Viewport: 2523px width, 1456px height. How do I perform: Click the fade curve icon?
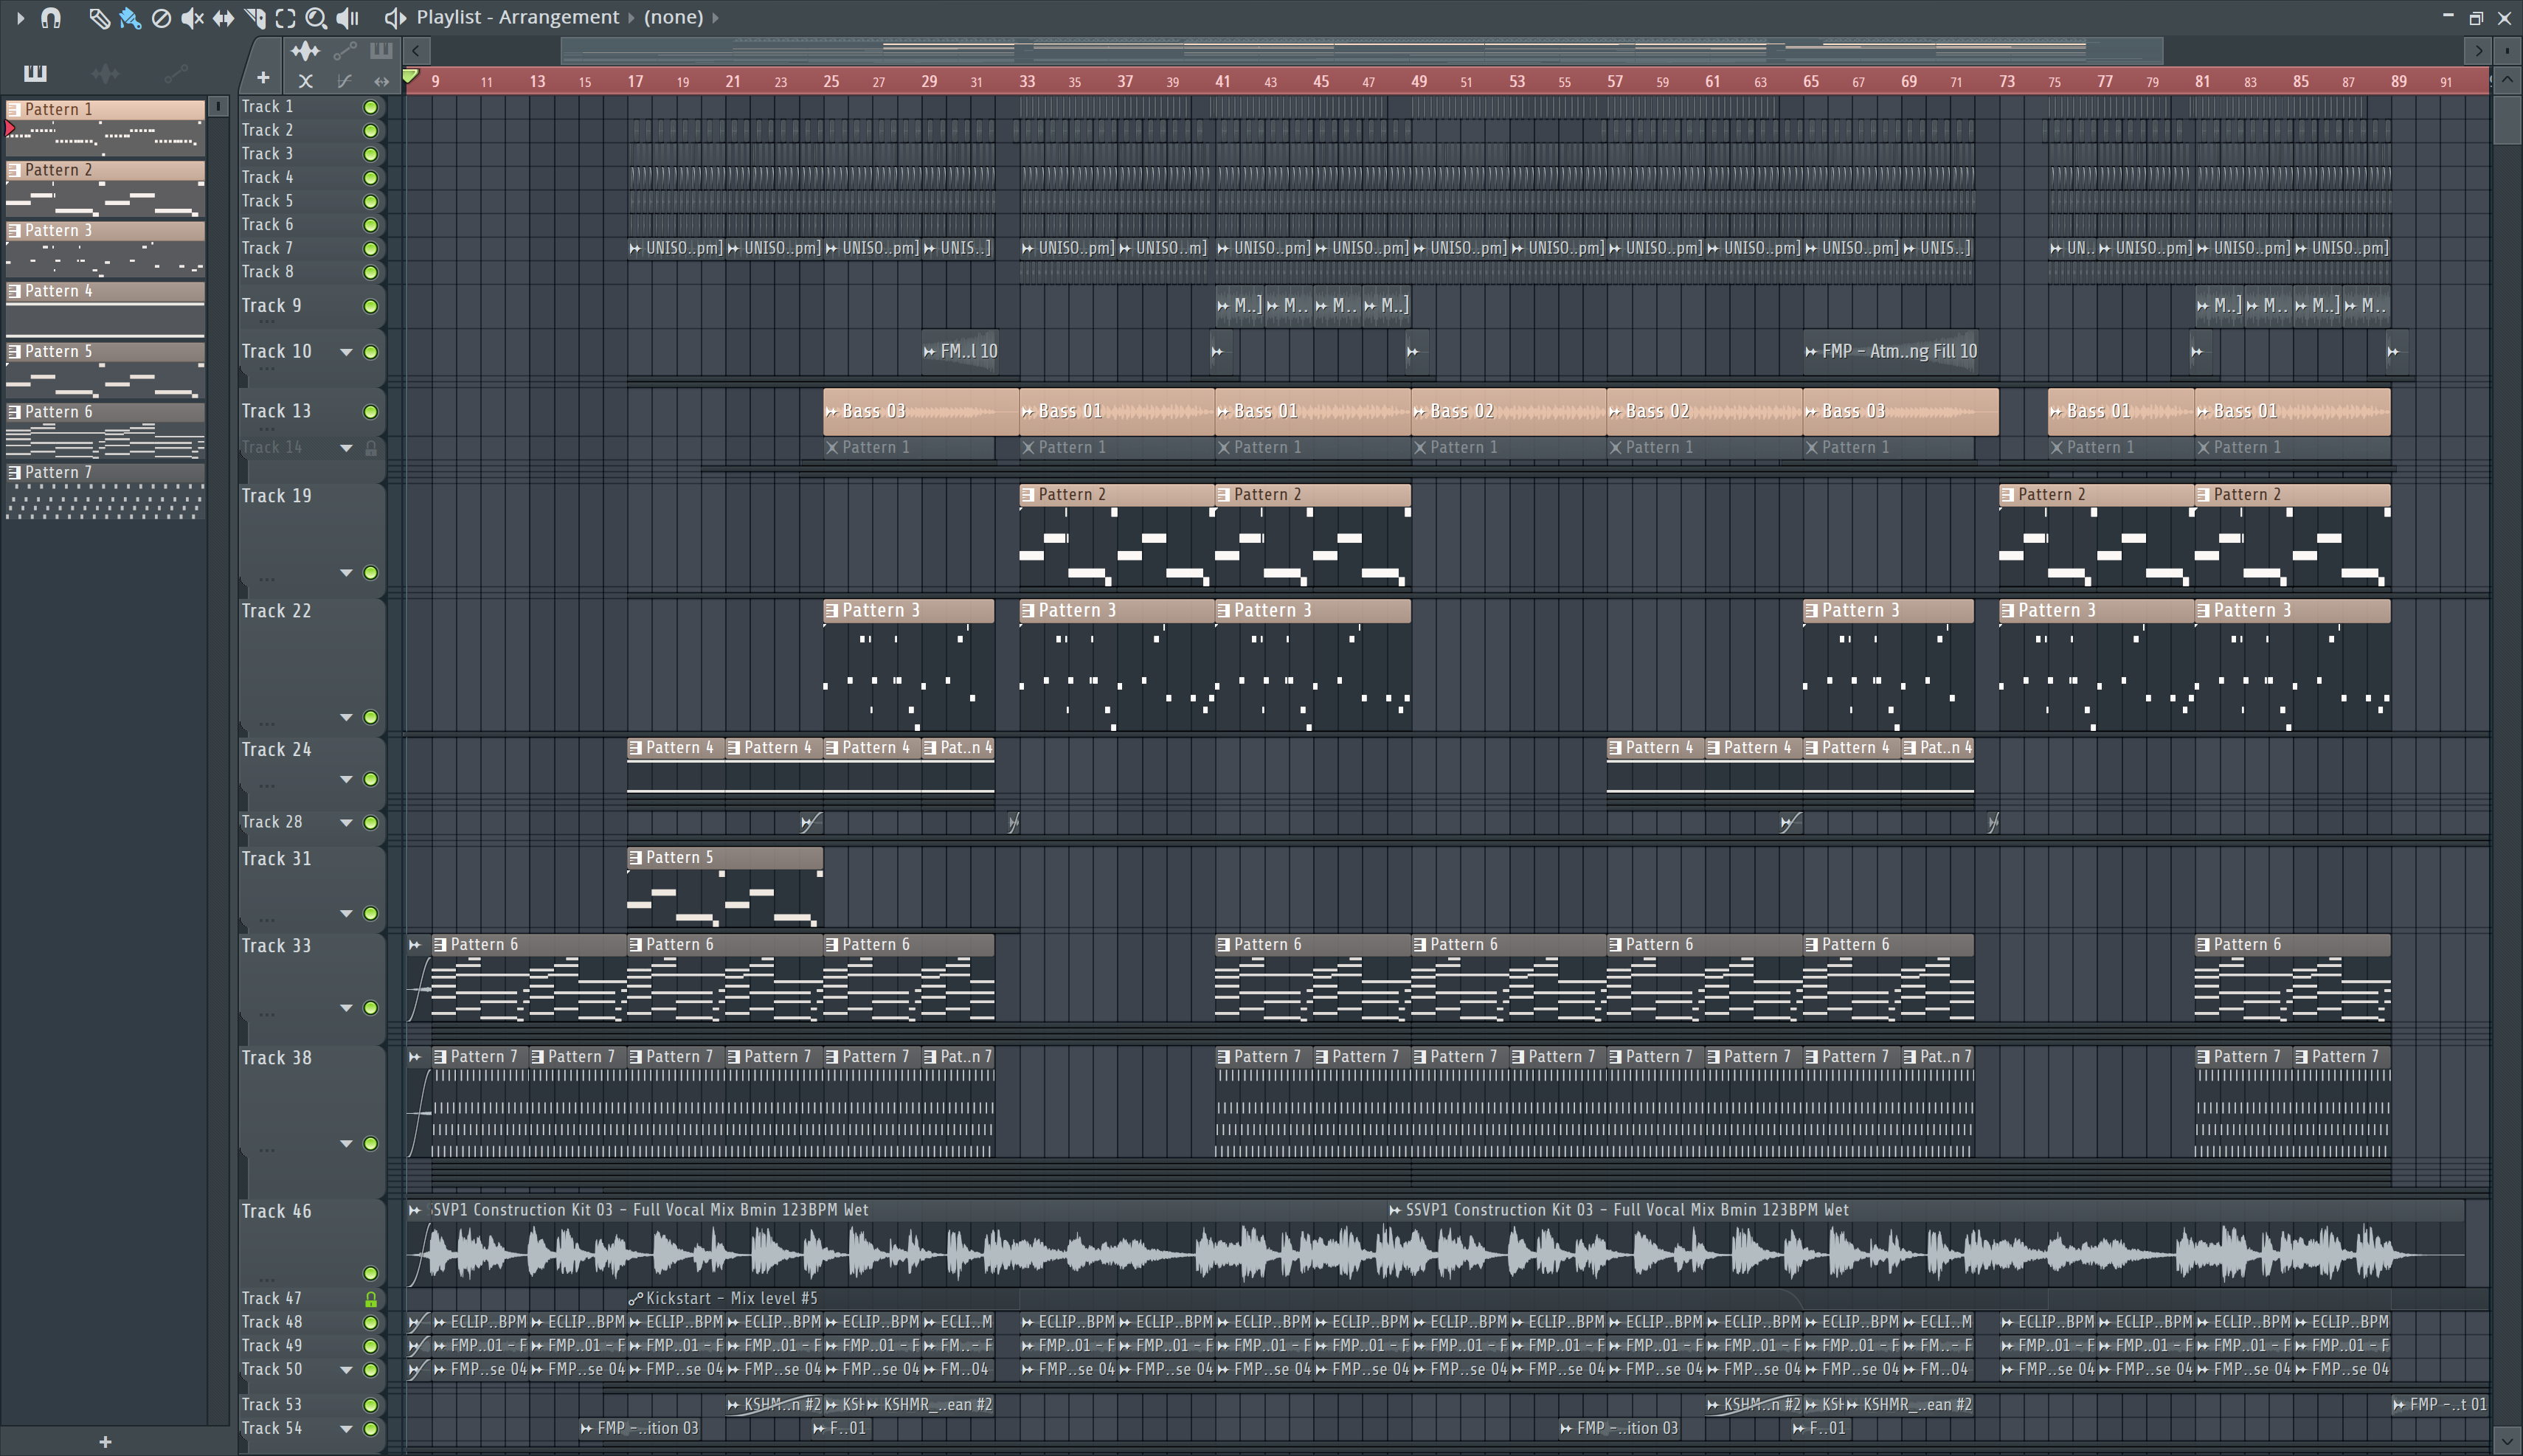coord(344,81)
